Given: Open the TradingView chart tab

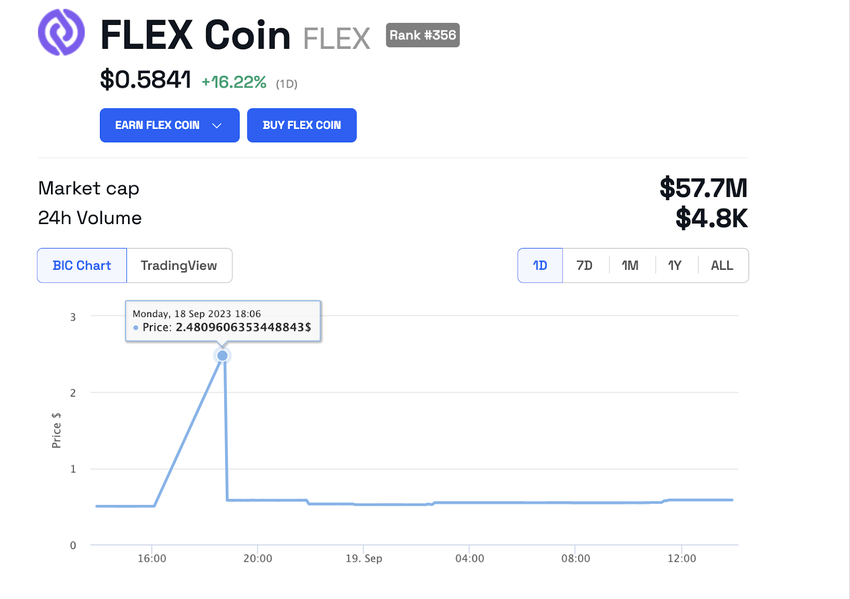Looking at the screenshot, I should point(179,266).
